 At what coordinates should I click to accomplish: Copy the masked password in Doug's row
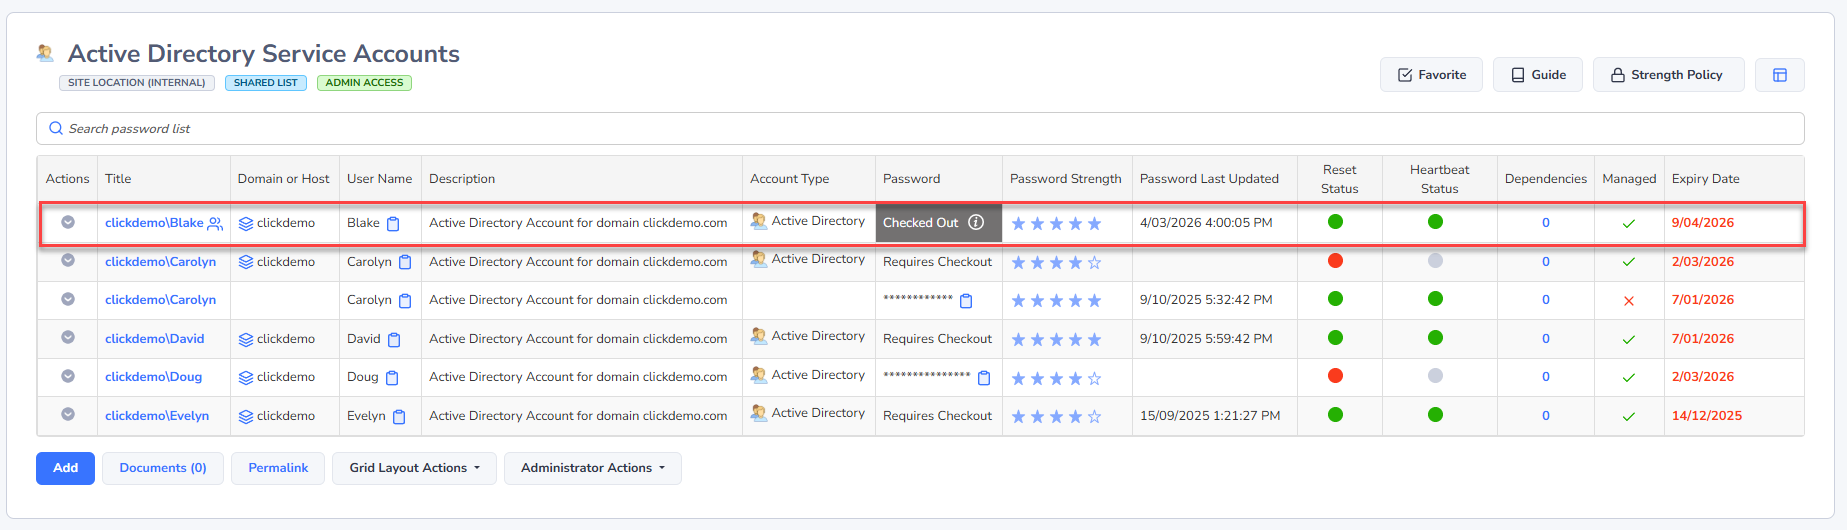[x=984, y=378]
